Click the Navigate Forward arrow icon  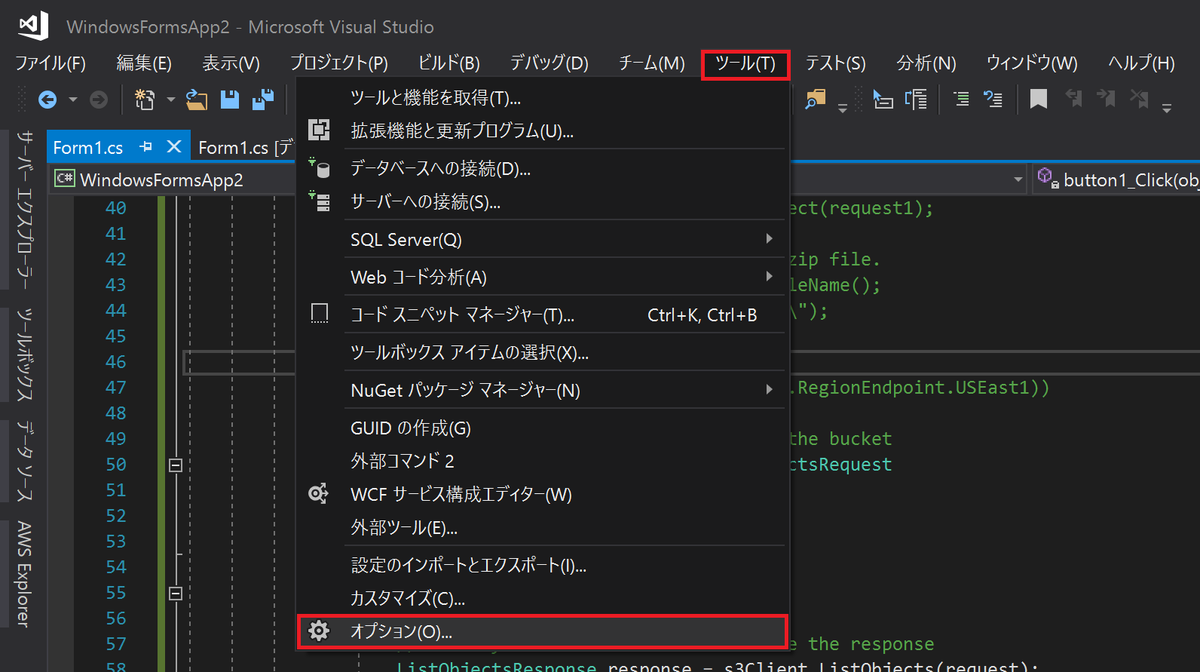tap(99, 99)
